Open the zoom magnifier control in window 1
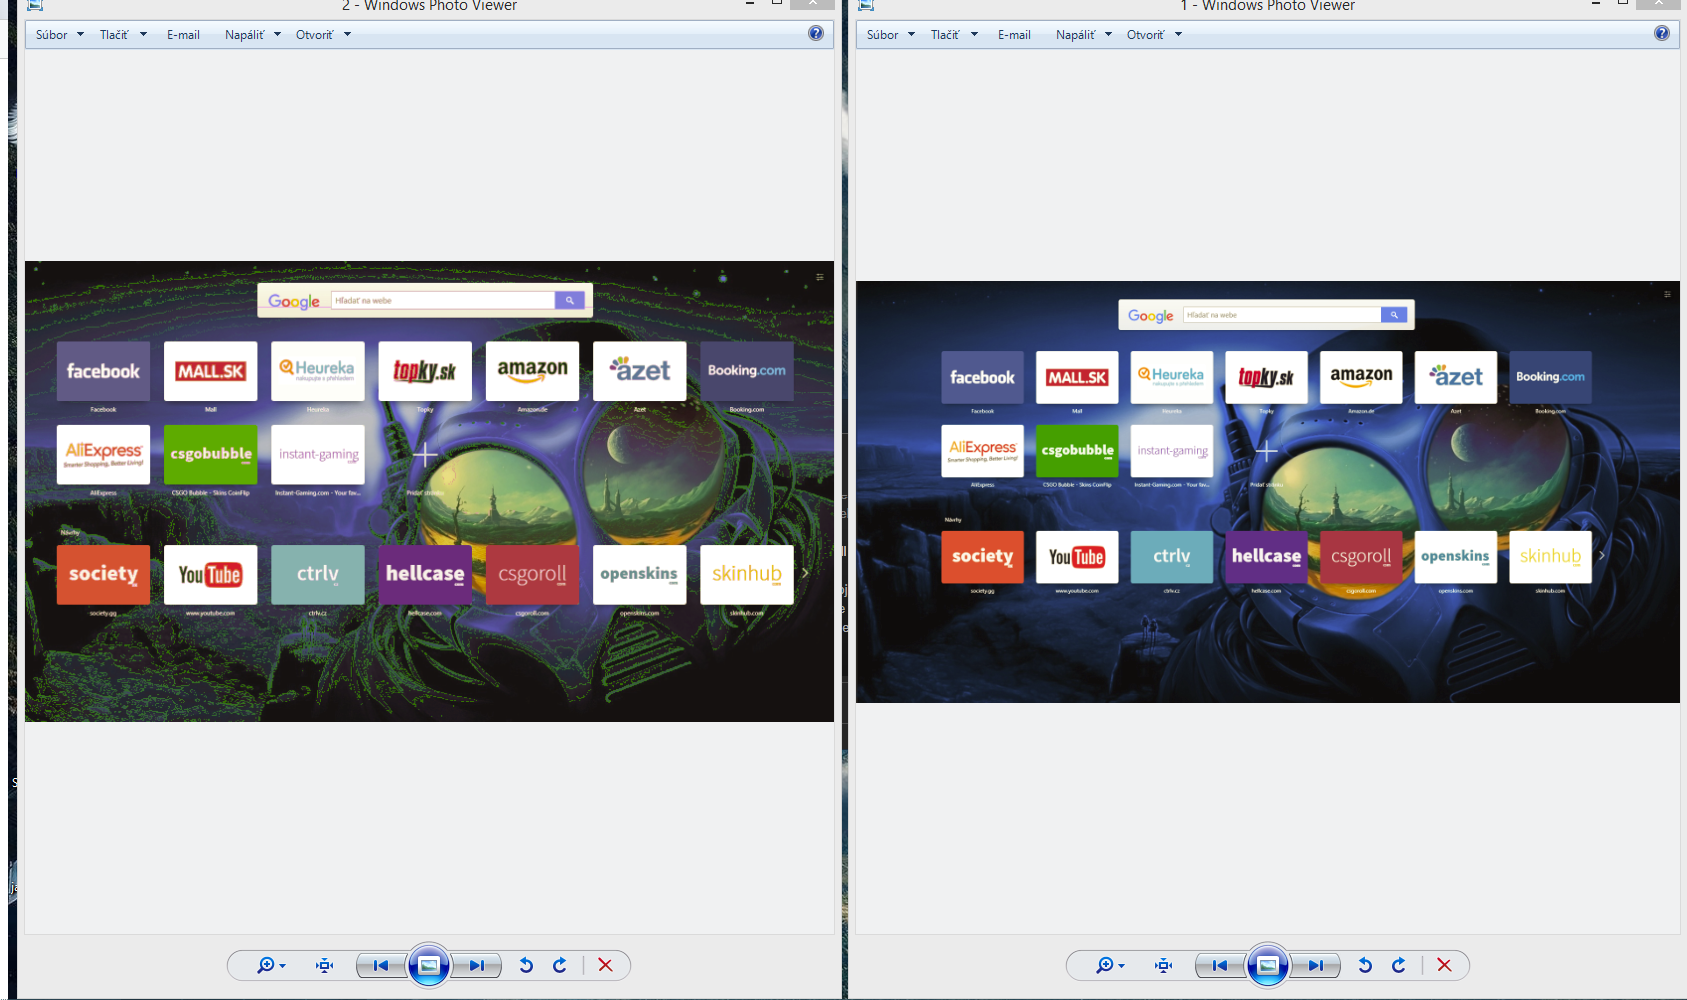Image resolution: width=1687 pixels, height=1000 pixels. (x=1109, y=965)
